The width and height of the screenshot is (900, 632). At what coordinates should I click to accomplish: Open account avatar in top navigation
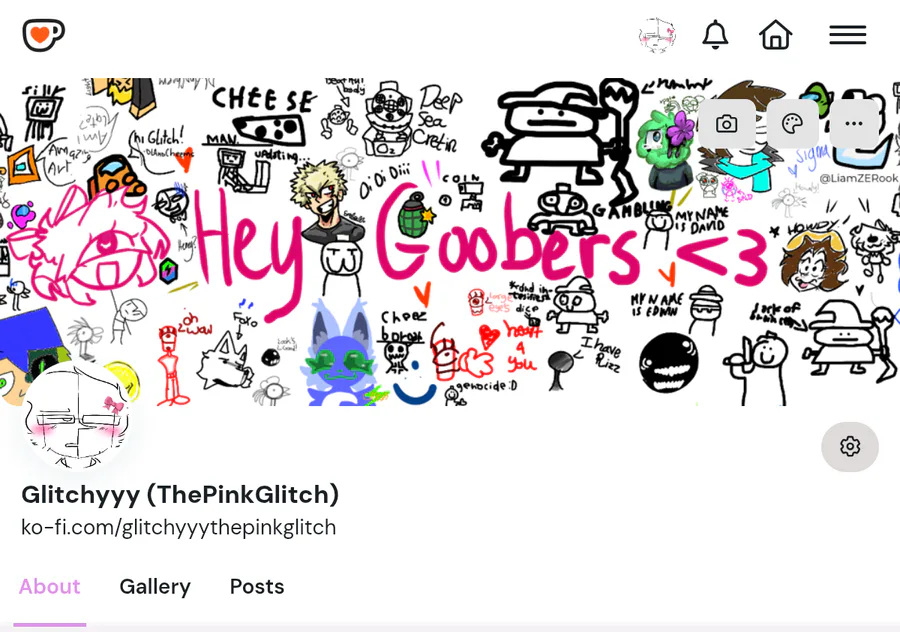[657, 35]
